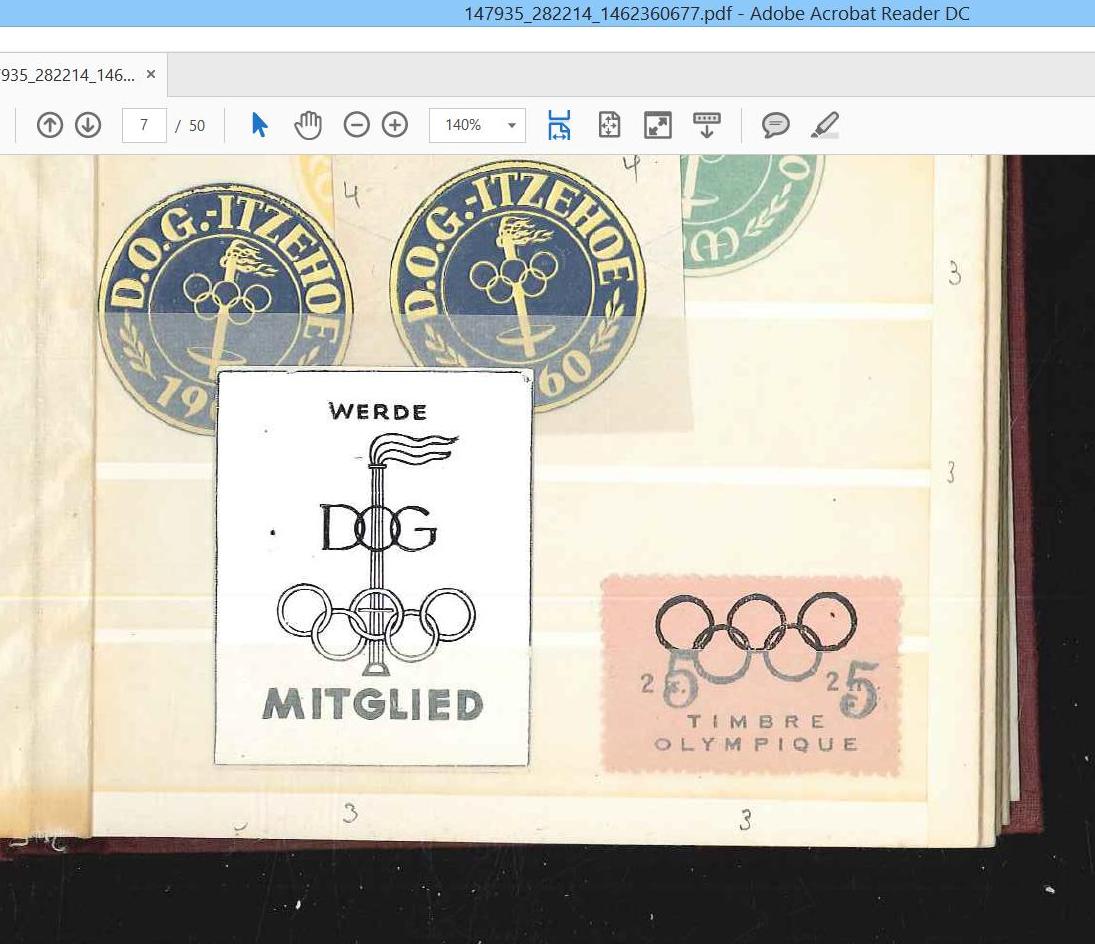The width and height of the screenshot is (1095, 944).
Task: Click the pink Timbre Olympique stamp
Action: click(751, 675)
